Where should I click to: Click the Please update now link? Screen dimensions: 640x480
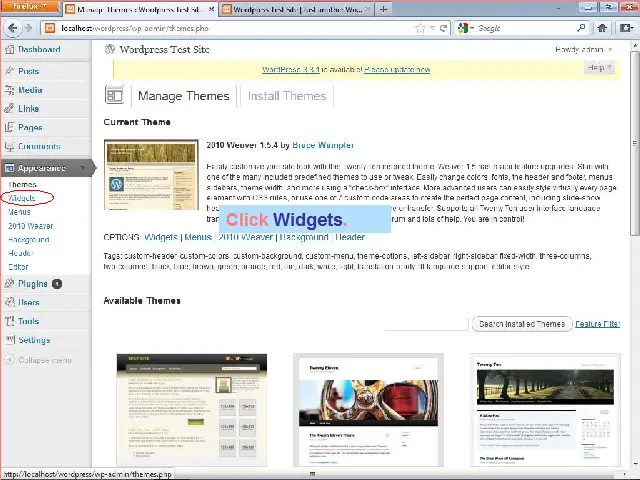[x=397, y=69]
